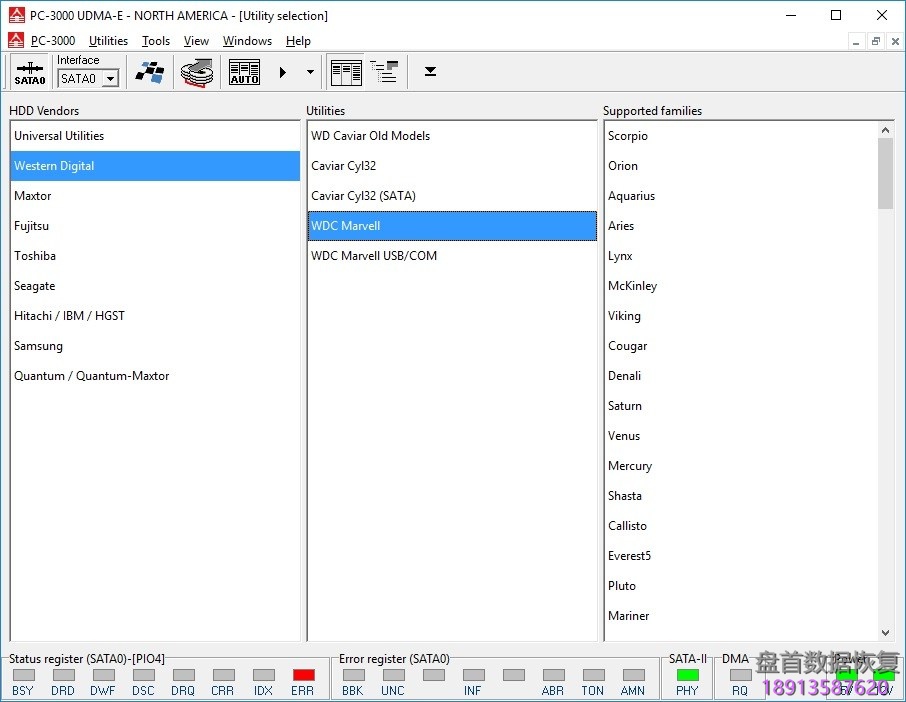The height and width of the screenshot is (702, 906).
Task: Open the Utilities menu
Action: click(108, 41)
